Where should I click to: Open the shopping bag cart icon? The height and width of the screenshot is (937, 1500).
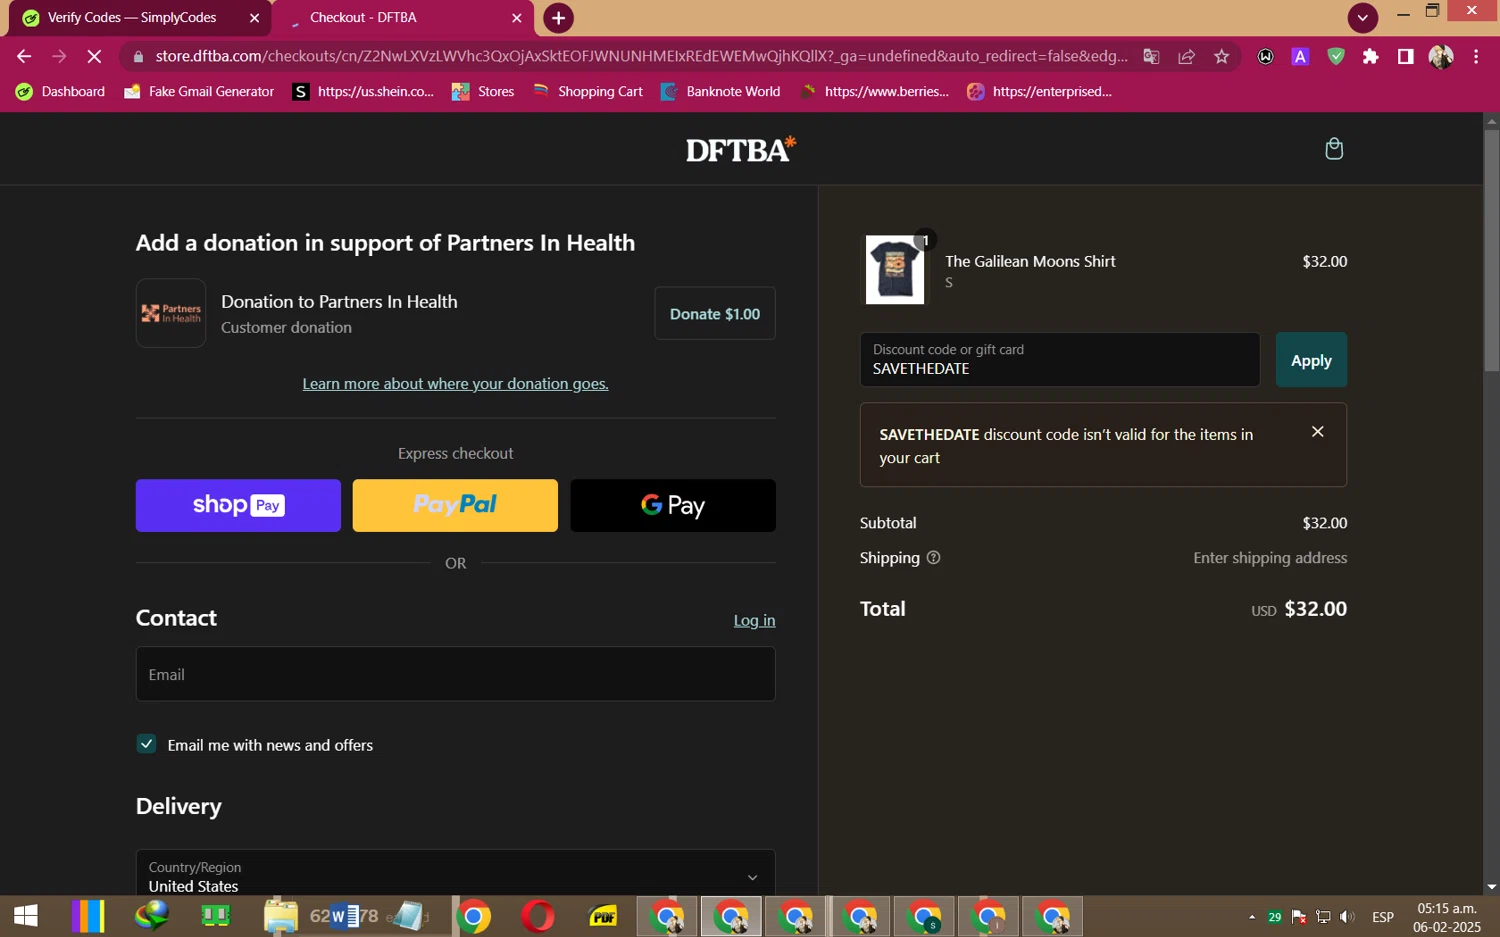click(1334, 149)
